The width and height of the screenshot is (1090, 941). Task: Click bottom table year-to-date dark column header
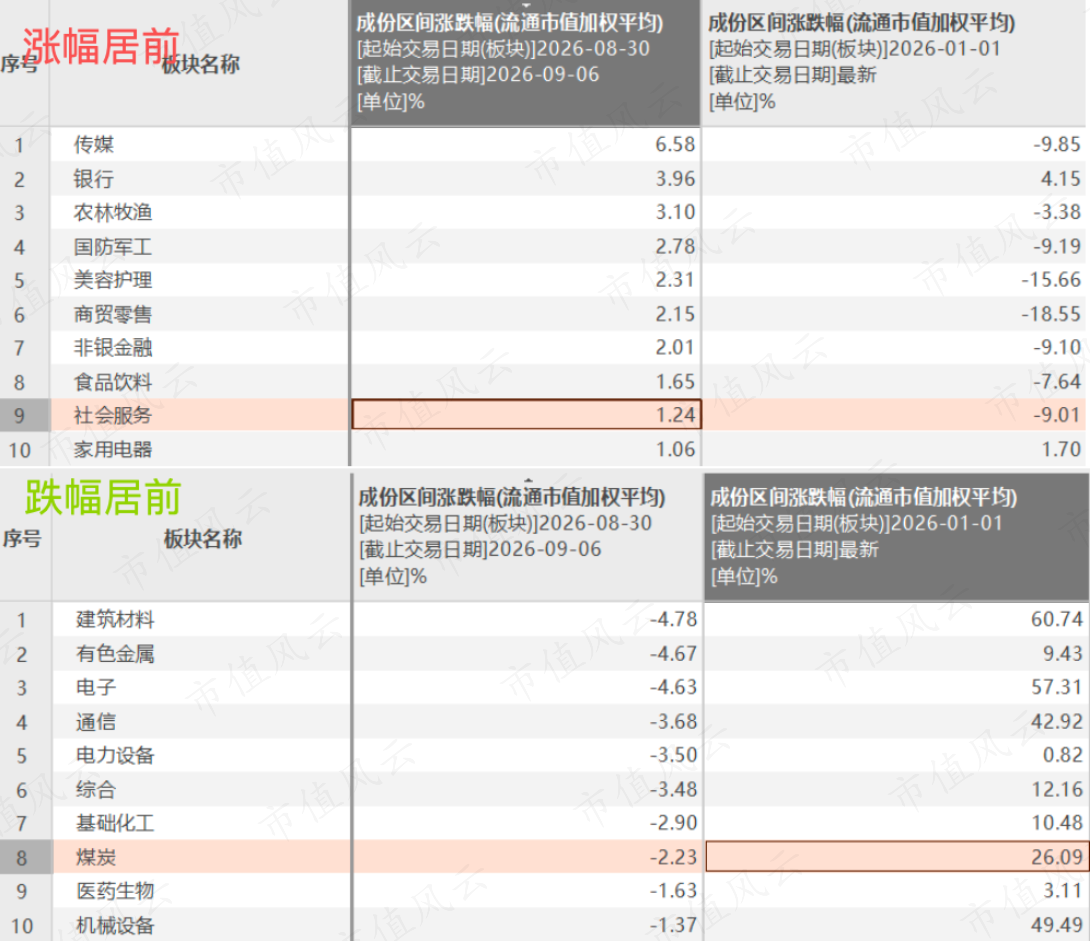tap(896, 537)
